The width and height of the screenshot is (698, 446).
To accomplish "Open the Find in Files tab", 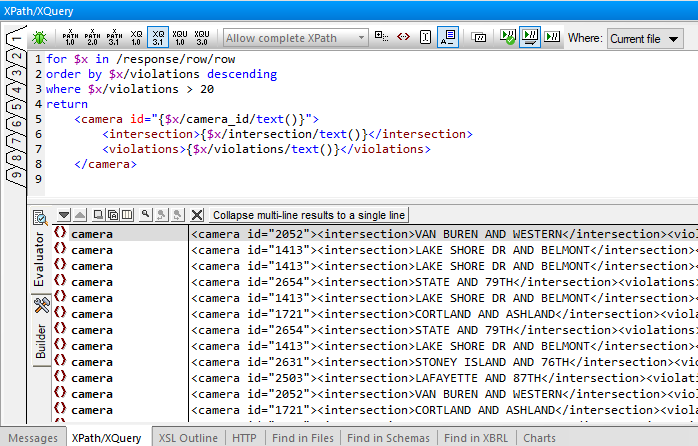I will point(301,438).
